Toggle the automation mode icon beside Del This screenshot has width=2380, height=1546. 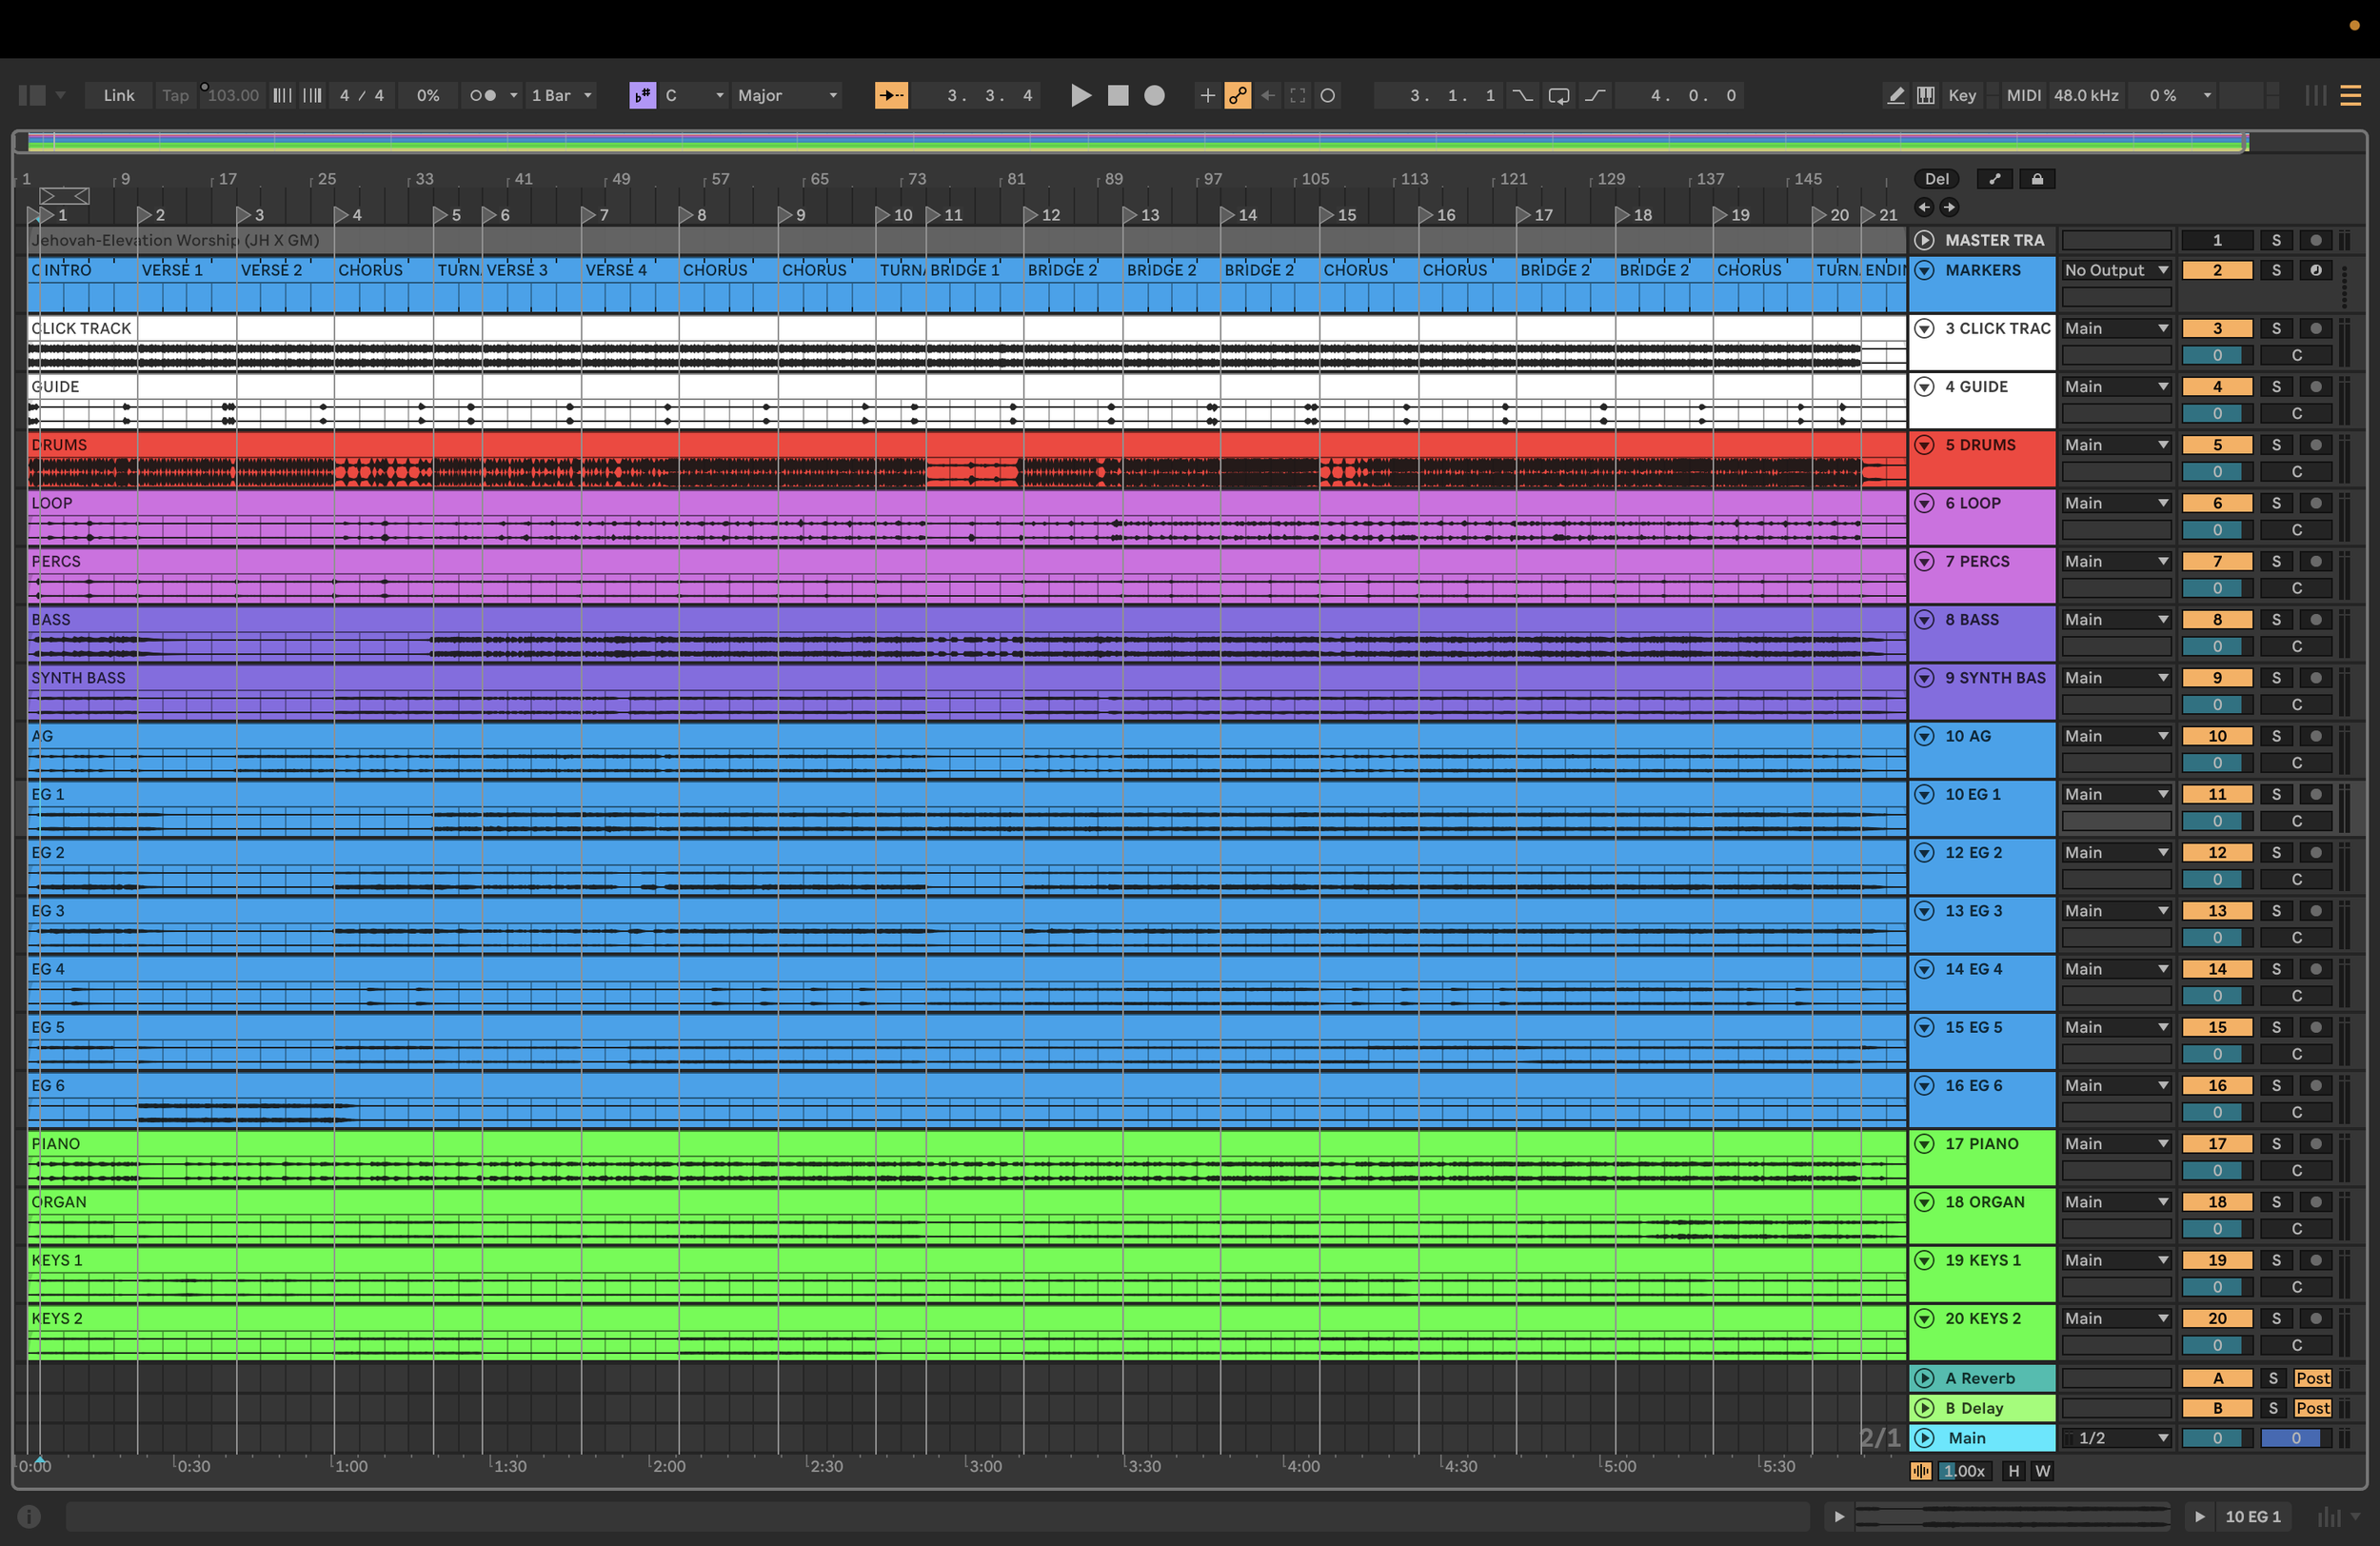tap(1995, 179)
